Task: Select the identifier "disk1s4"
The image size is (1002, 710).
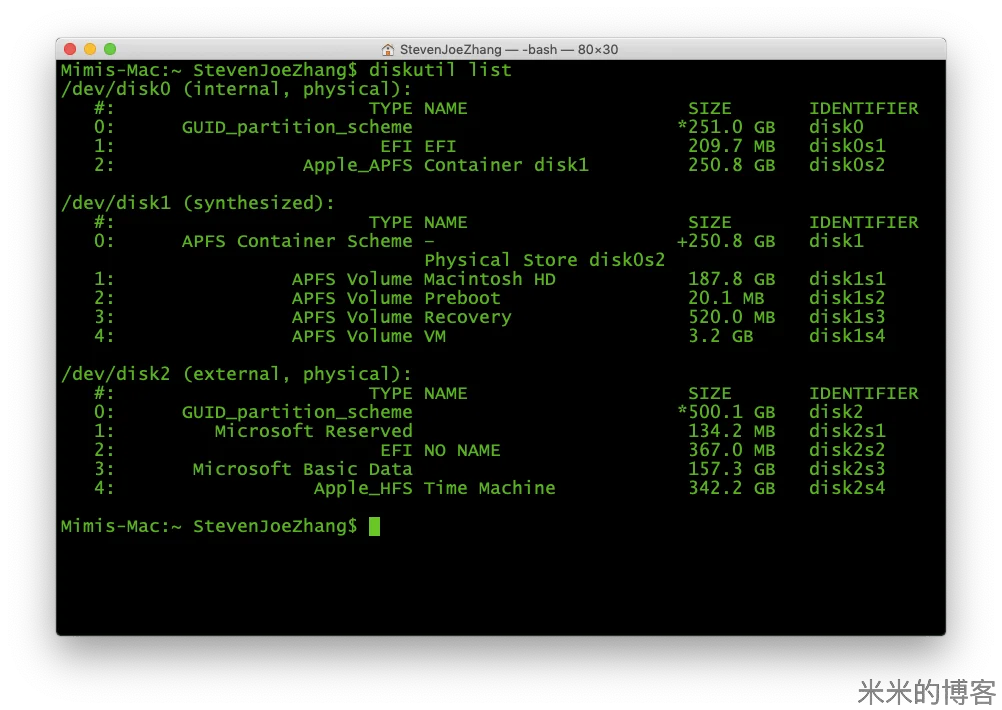Action: pos(847,336)
